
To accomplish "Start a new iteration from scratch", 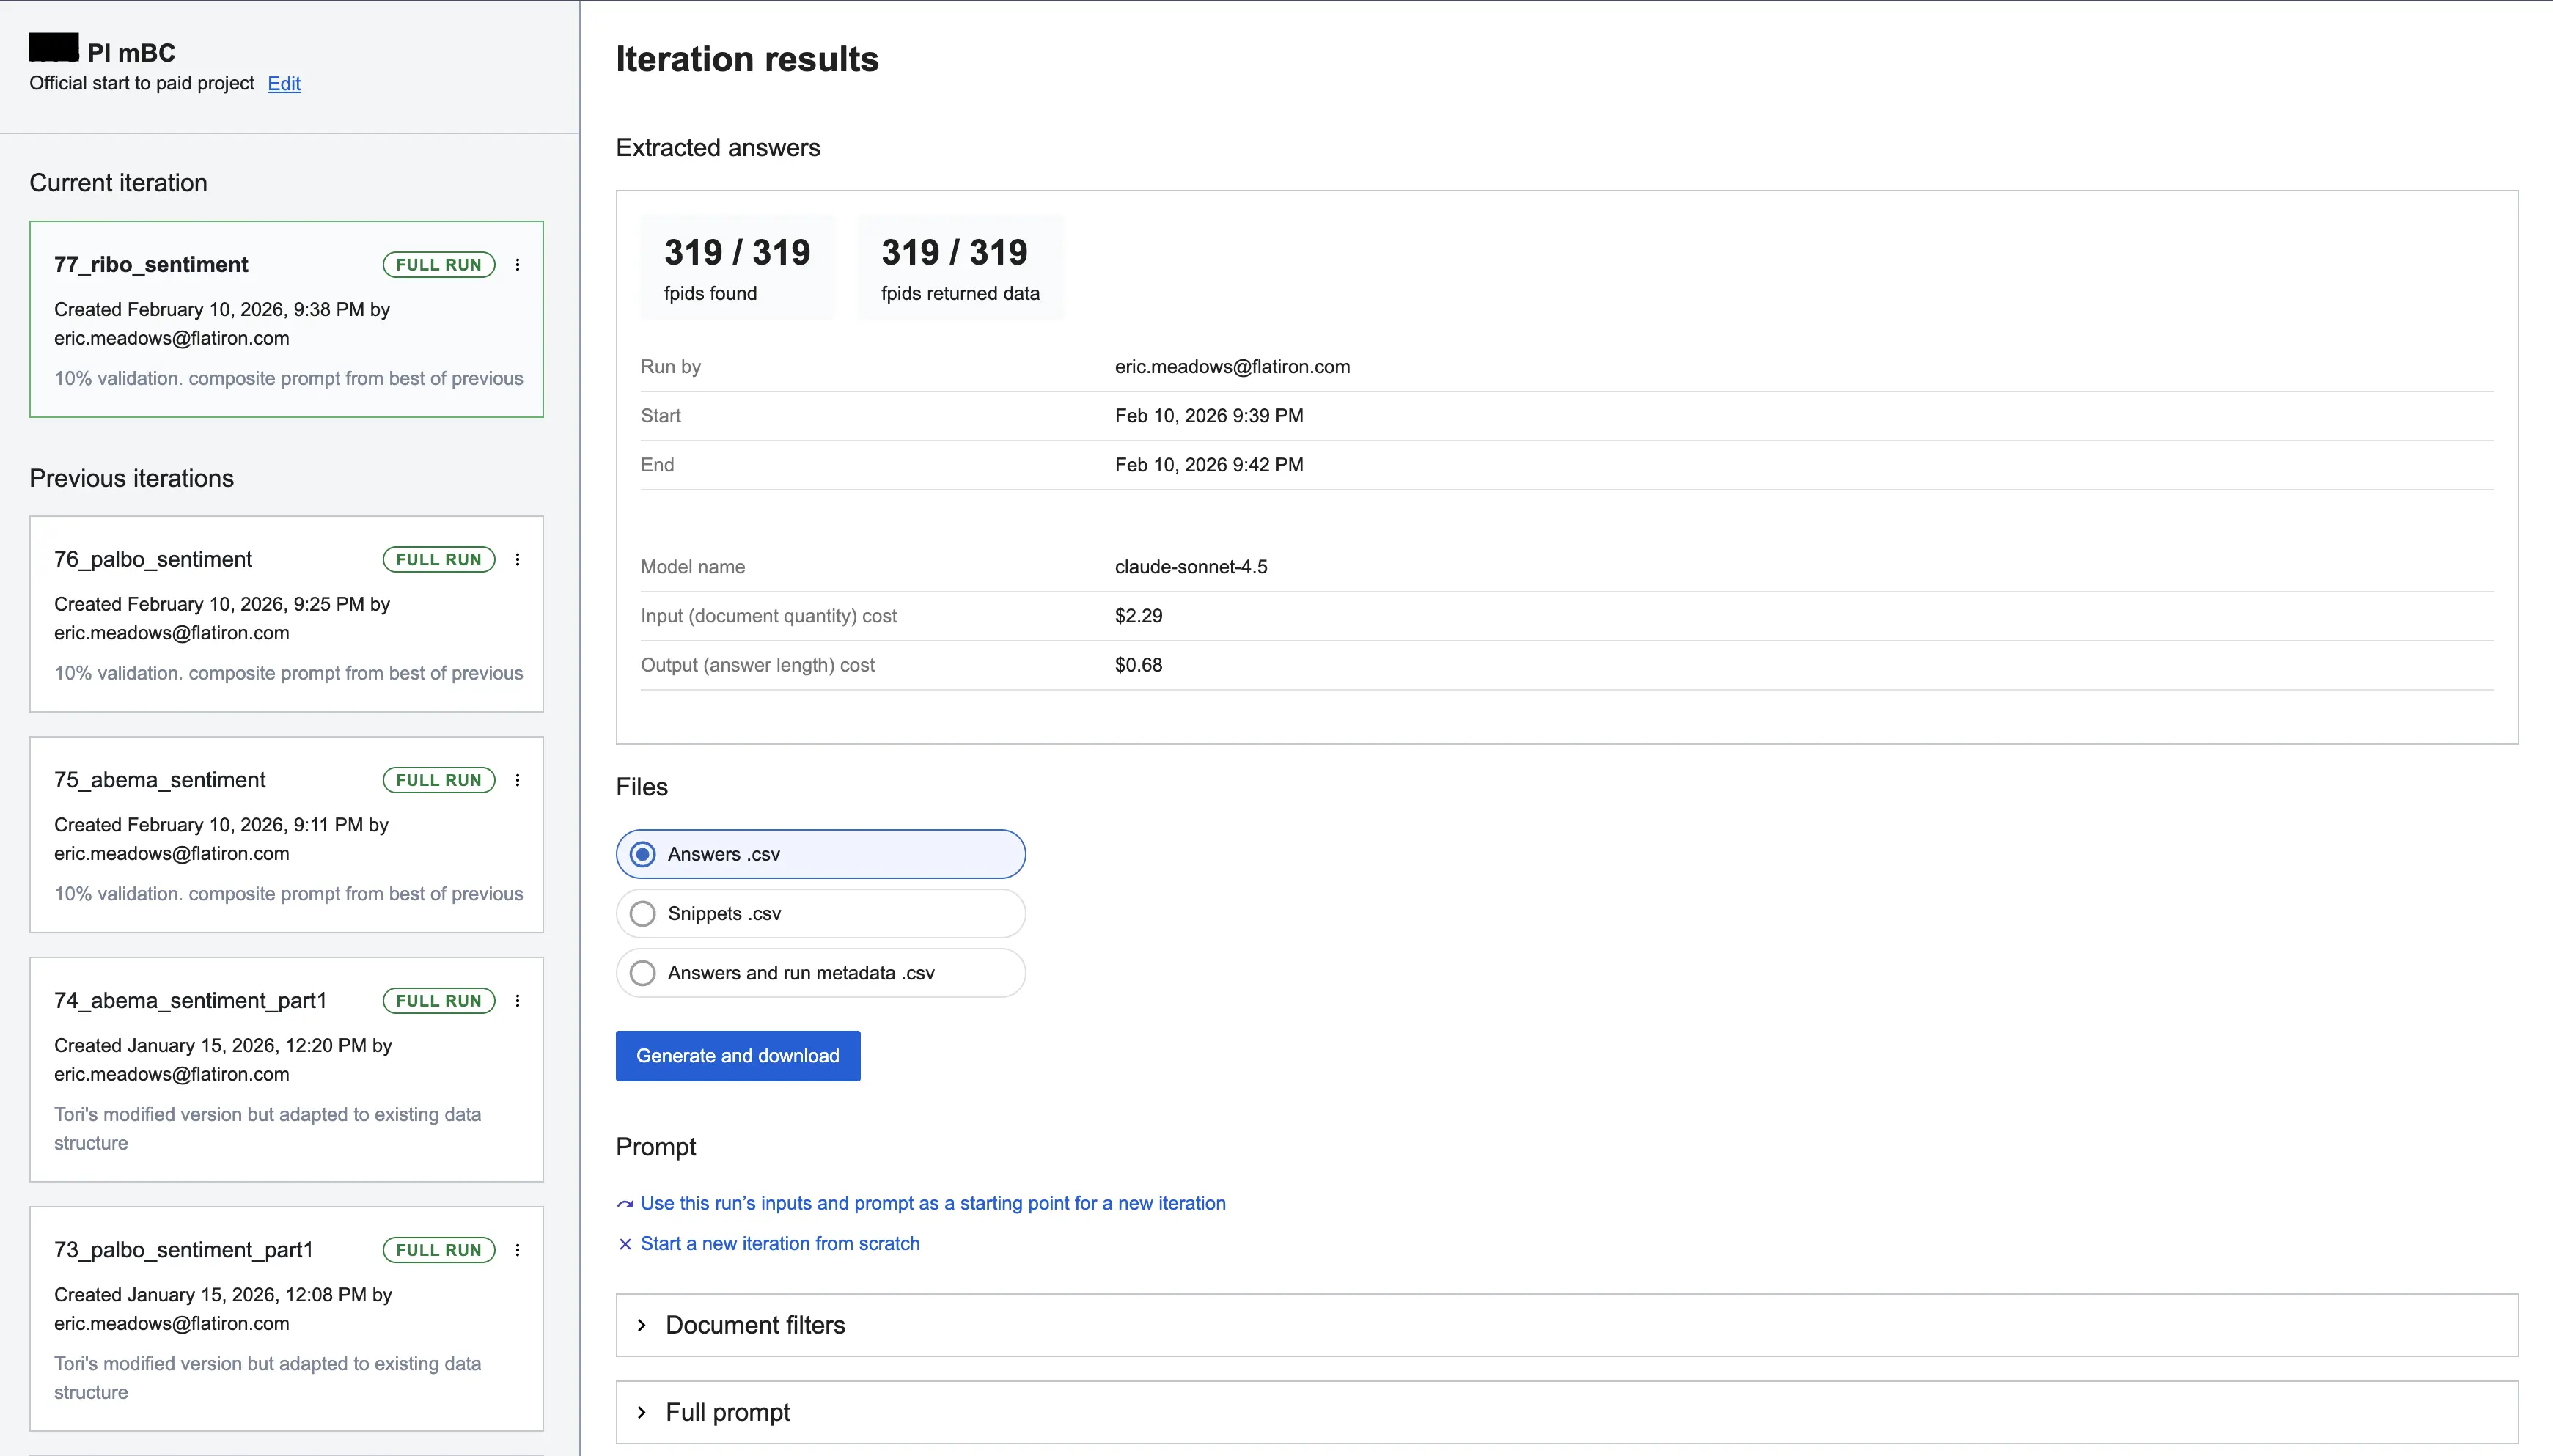I will pyautogui.click(x=780, y=1244).
